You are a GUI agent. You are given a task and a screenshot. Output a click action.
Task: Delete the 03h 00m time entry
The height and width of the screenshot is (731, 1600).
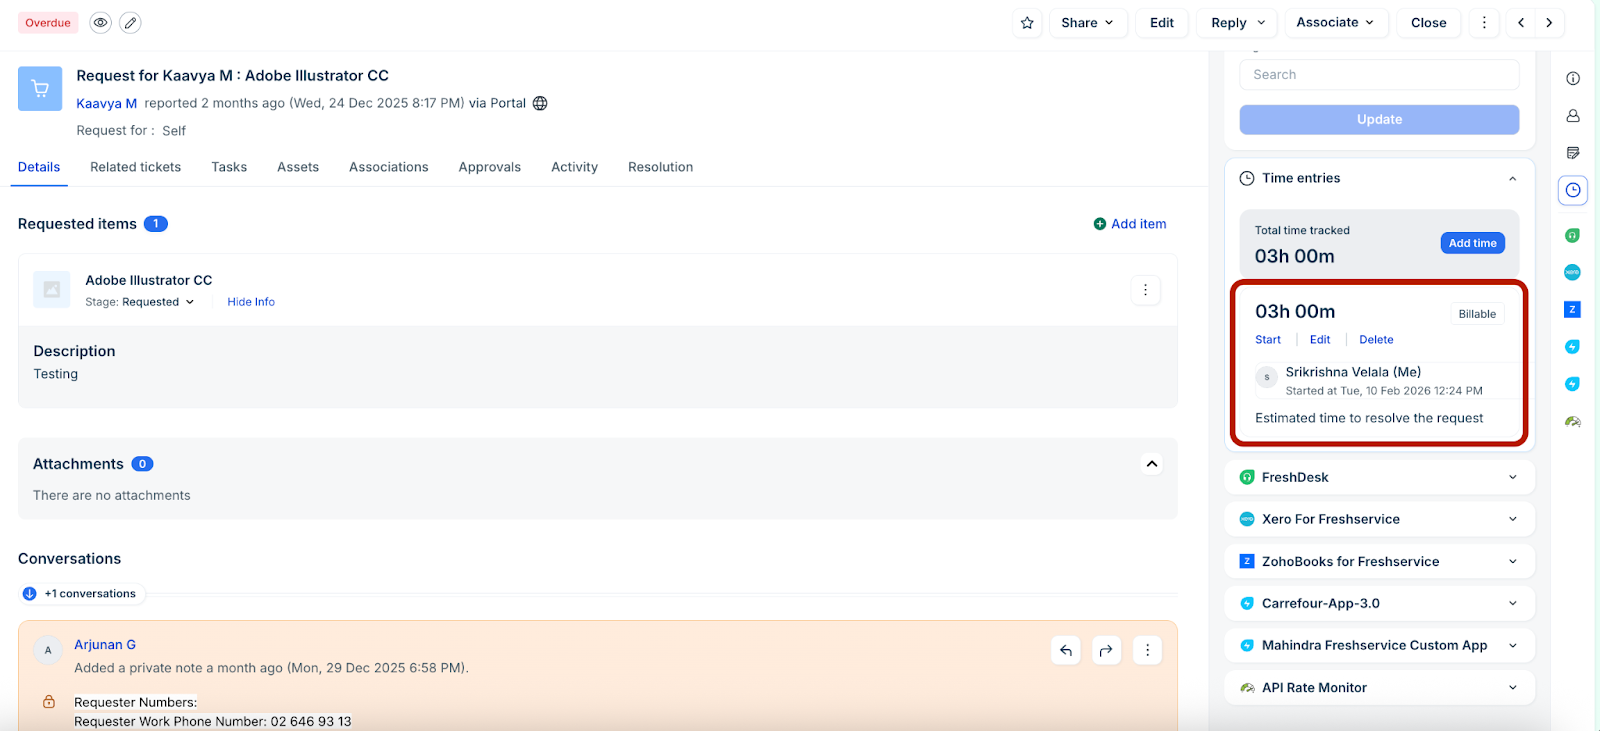[1376, 340]
